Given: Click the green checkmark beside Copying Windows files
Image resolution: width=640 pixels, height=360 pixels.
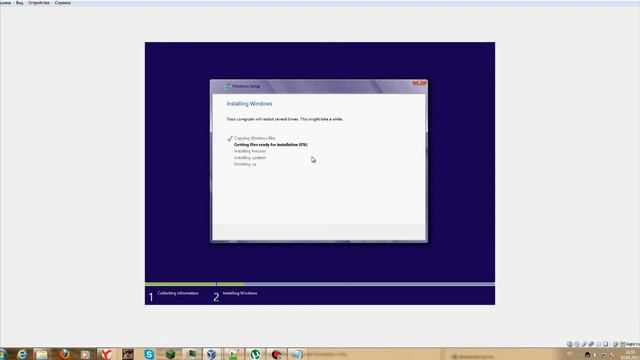Looking at the screenshot, I should (x=230, y=138).
